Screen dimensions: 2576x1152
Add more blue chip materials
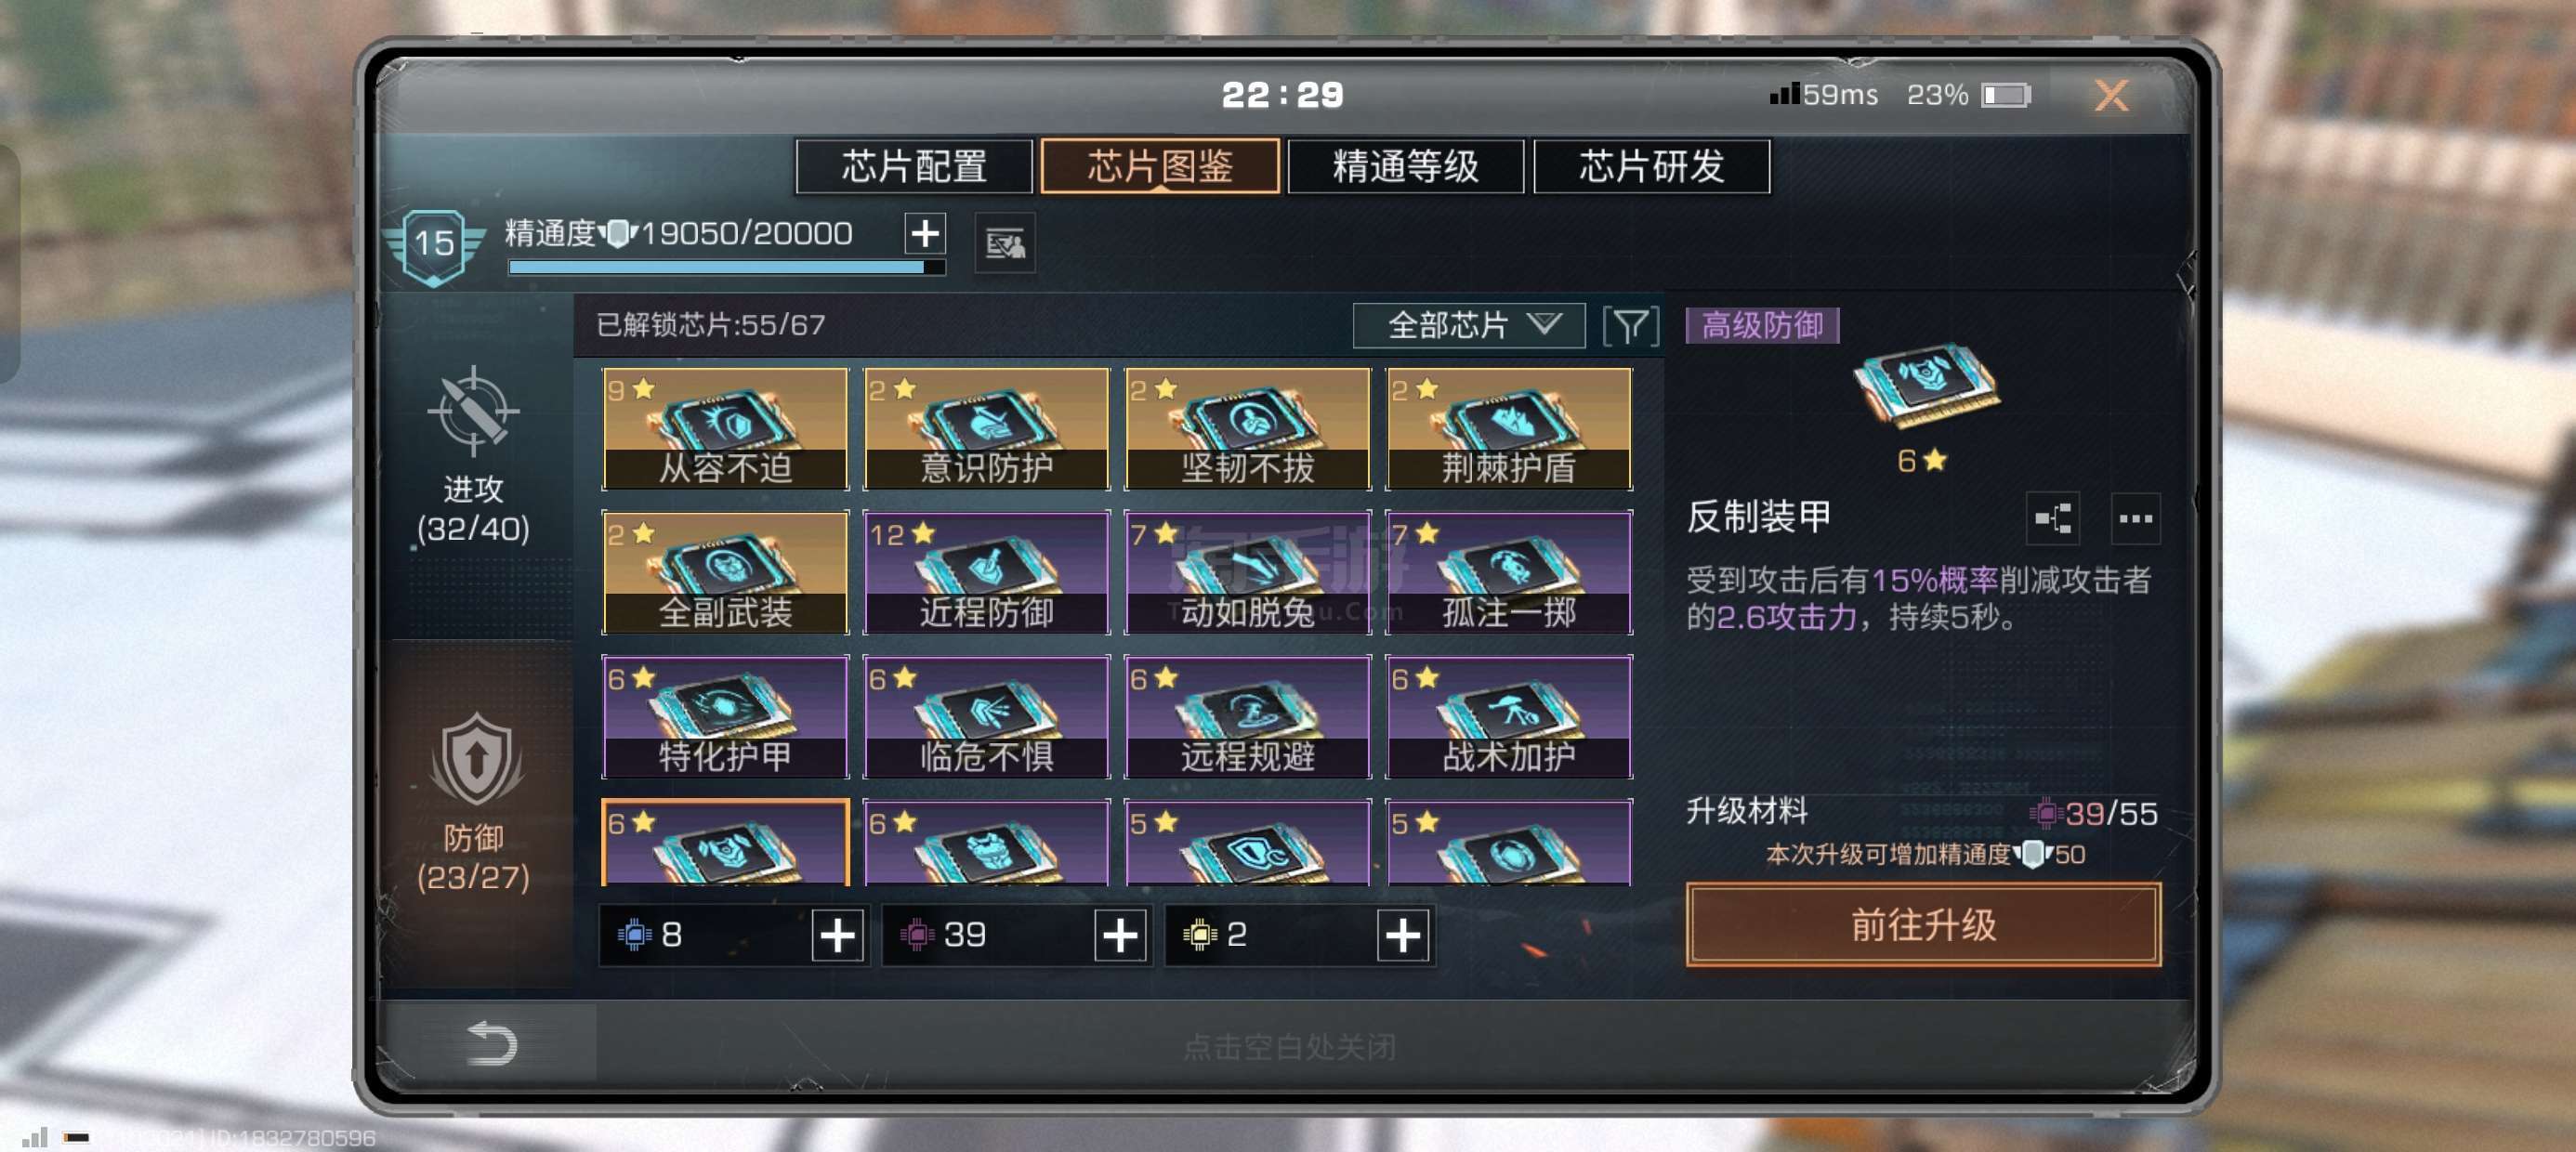(837, 935)
